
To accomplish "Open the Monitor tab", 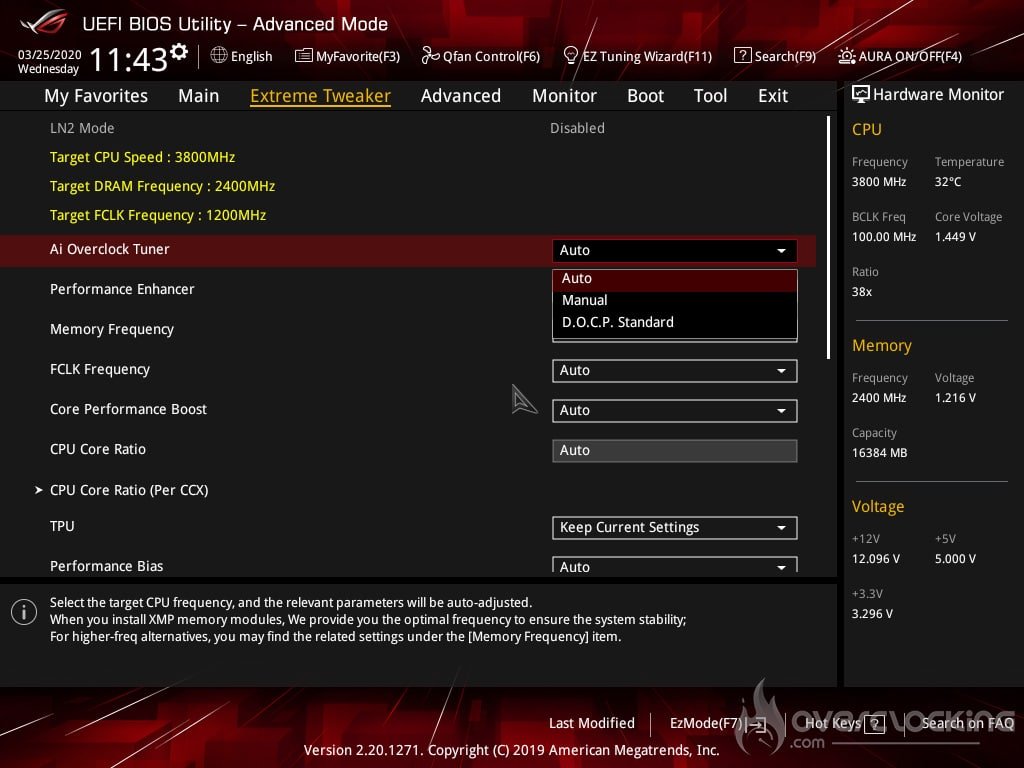I will pyautogui.click(x=564, y=96).
